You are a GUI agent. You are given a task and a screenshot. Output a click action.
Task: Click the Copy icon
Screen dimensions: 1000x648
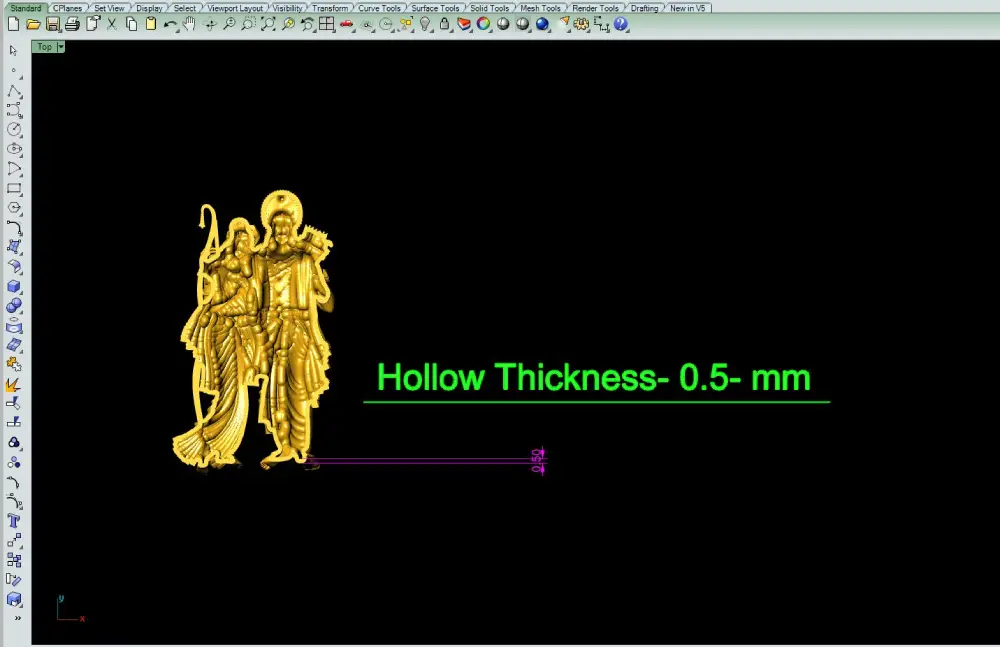(x=131, y=24)
